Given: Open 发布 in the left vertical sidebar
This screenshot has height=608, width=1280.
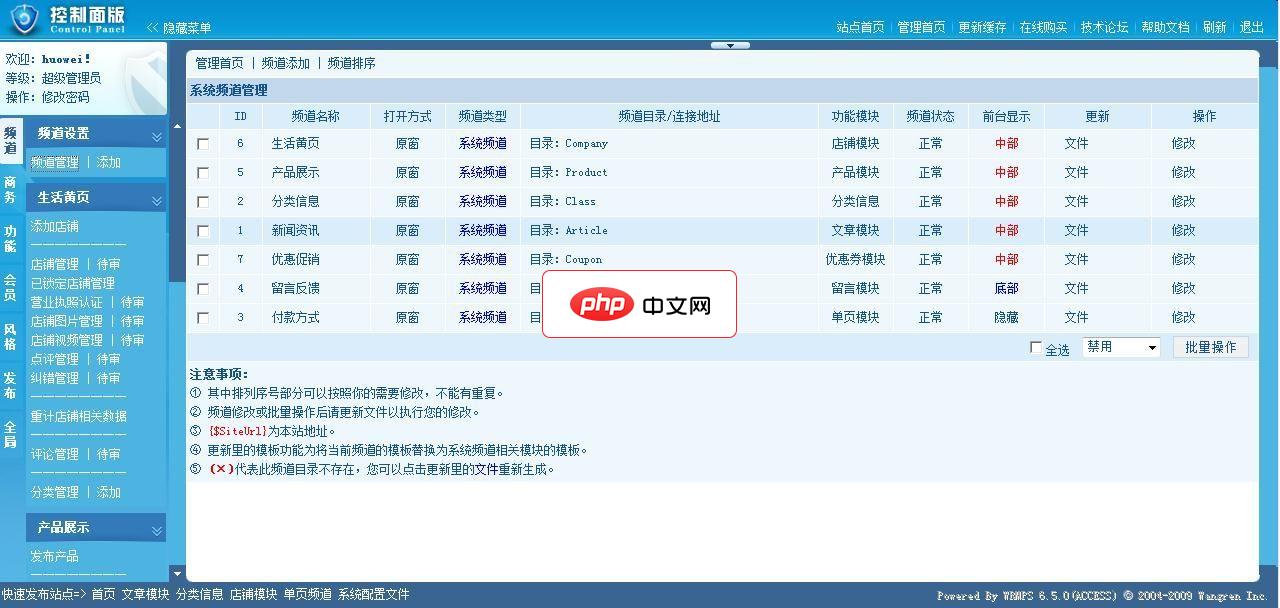Looking at the screenshot, I should 11,384.
